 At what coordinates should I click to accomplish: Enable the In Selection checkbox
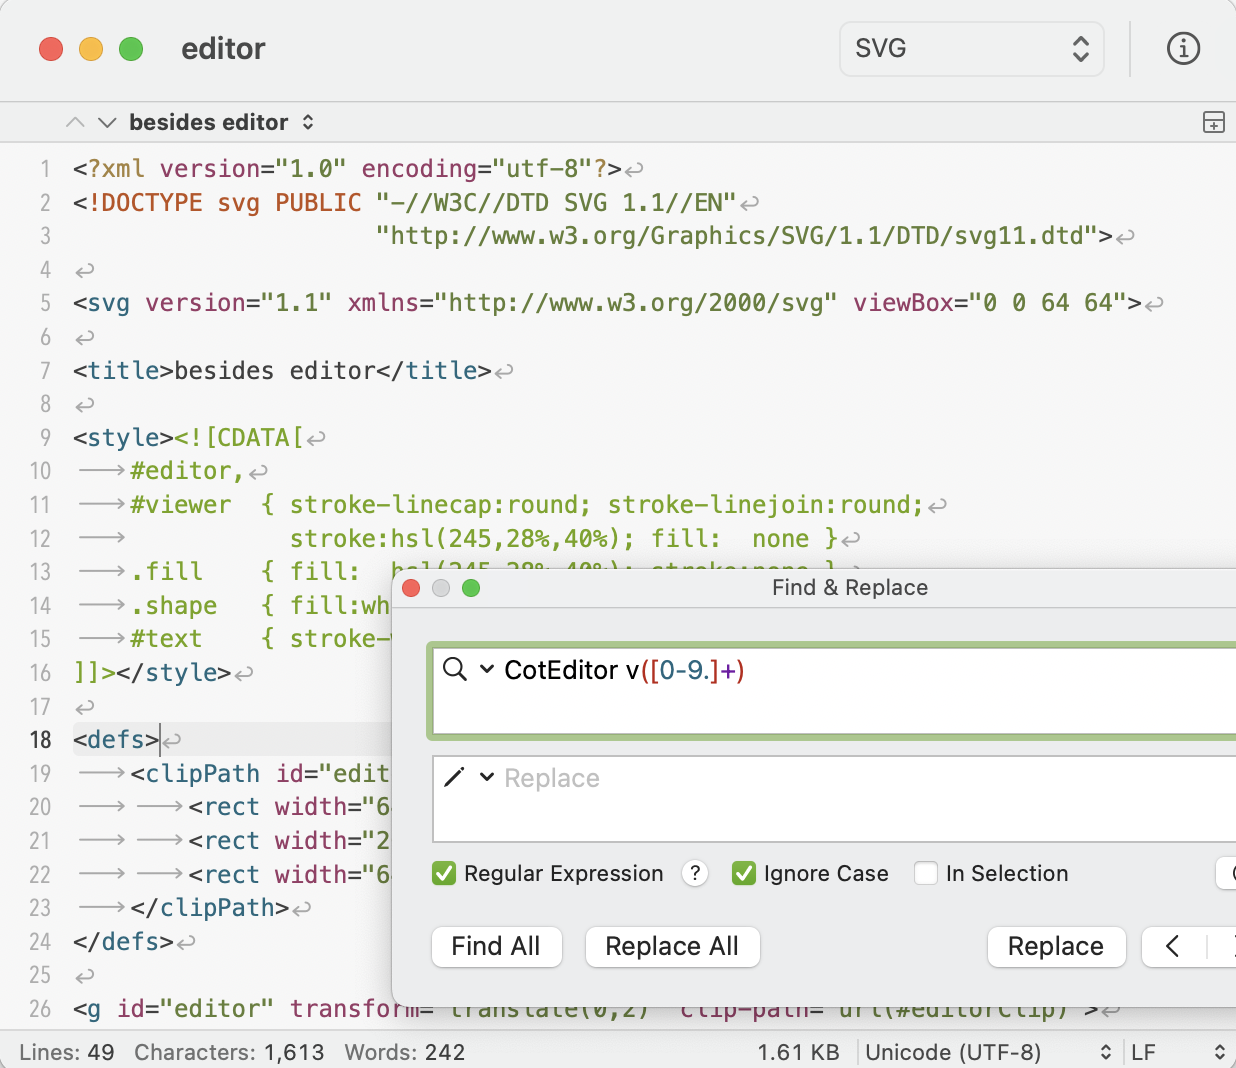click(x=926, y=873)
